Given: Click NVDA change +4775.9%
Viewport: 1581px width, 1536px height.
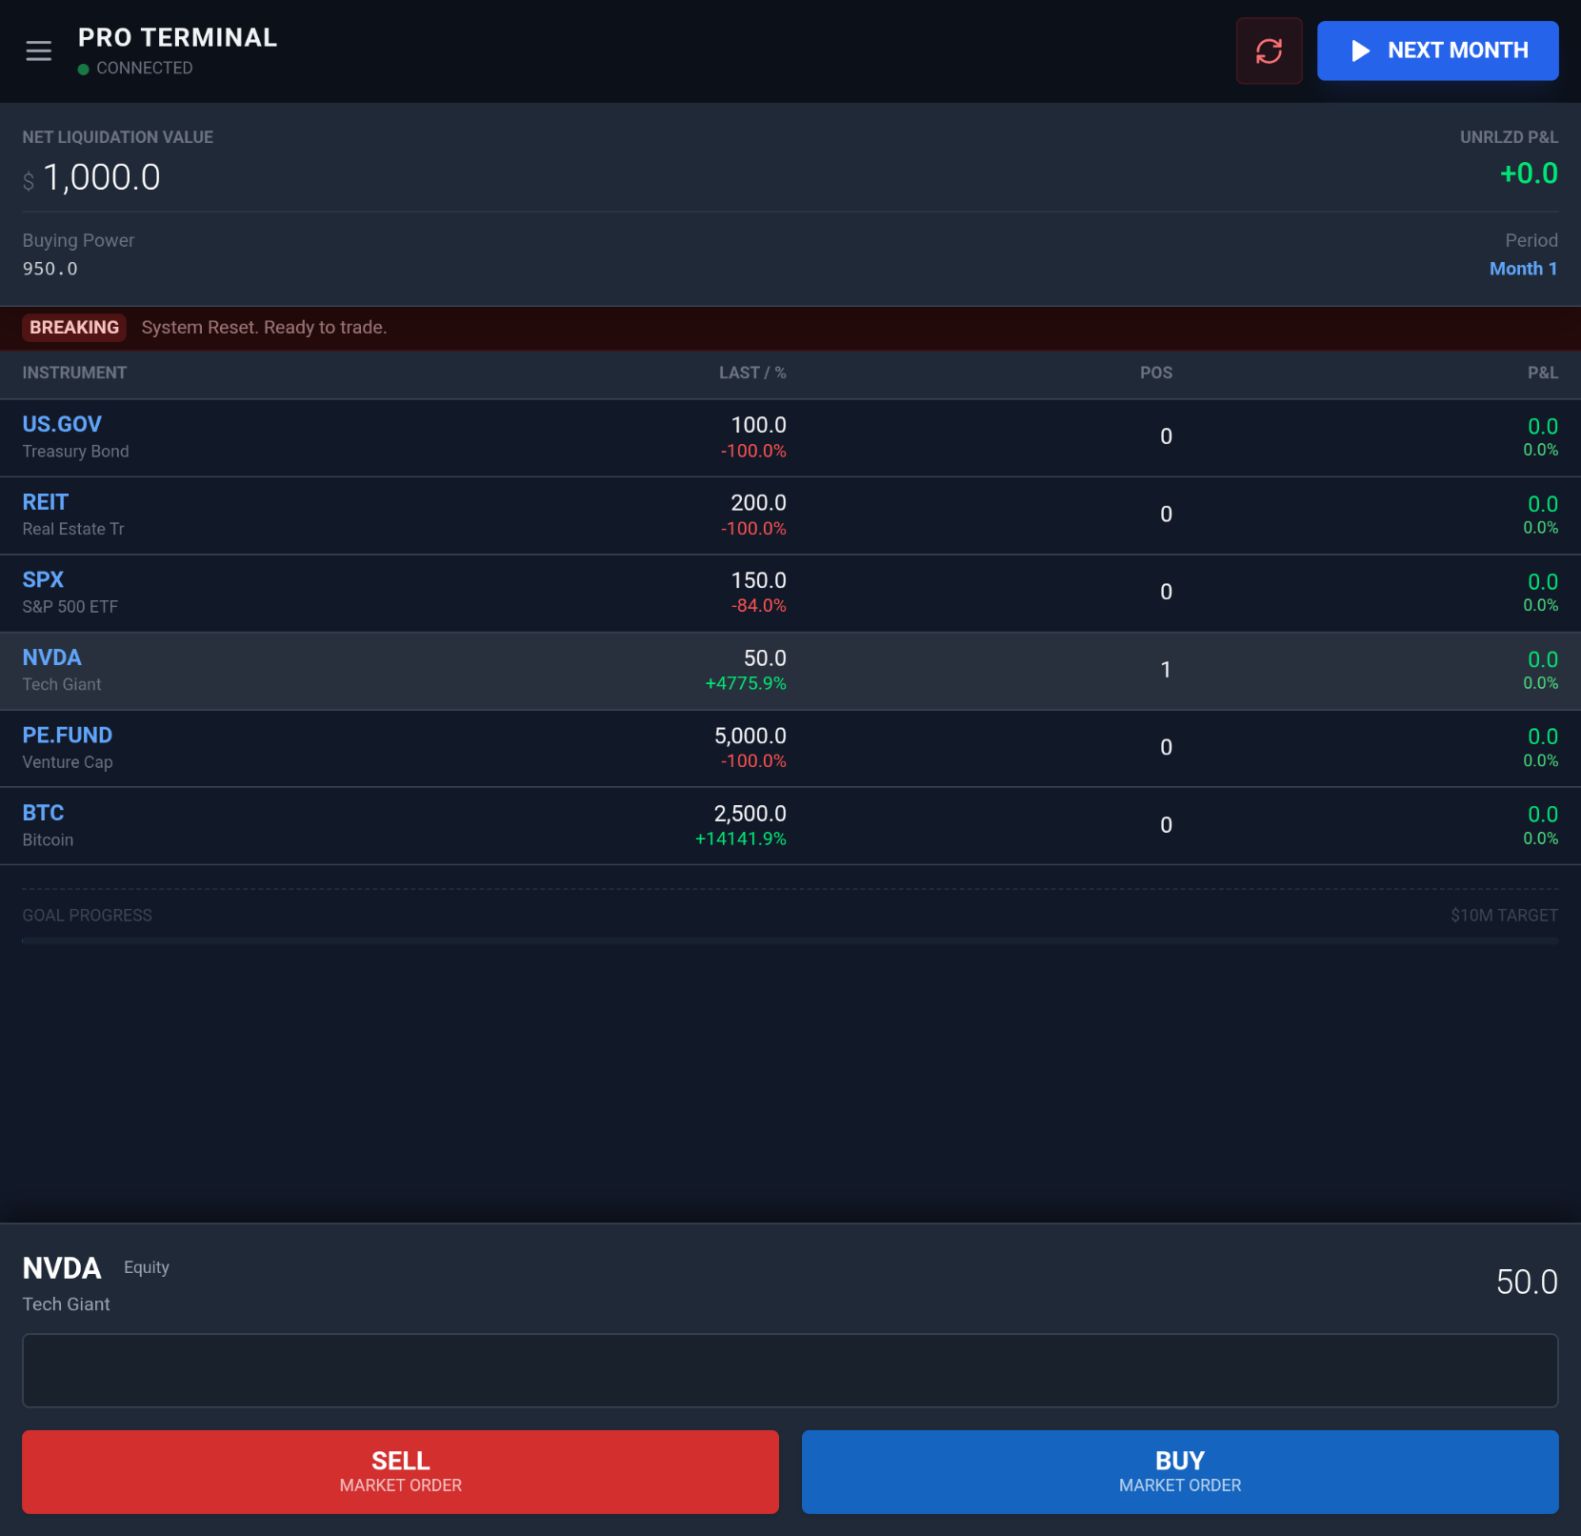Looking at the screenshot, I should tap(746, 684).
